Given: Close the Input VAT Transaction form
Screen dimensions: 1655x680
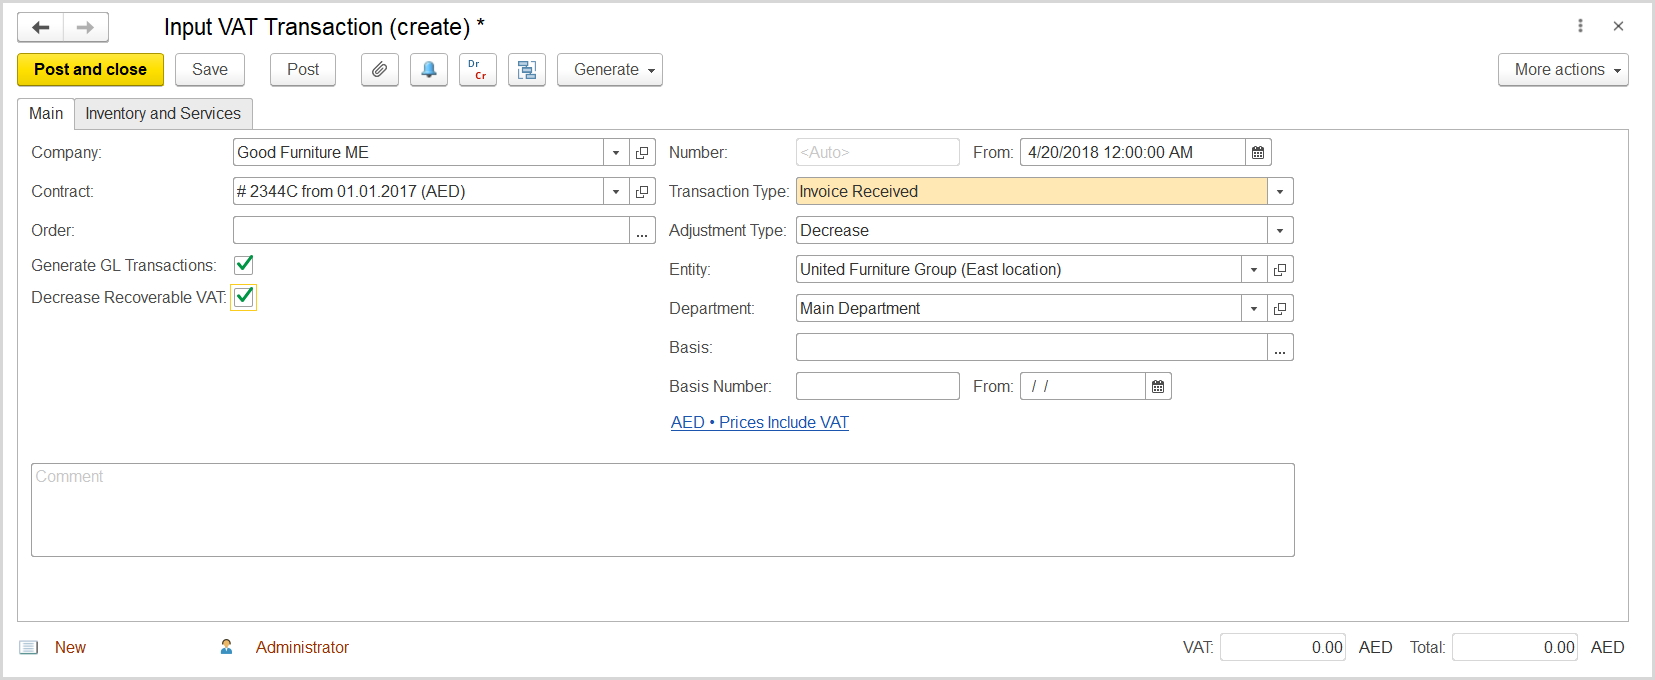Looking at the screenshot, I should click(x=1618, y=26).
